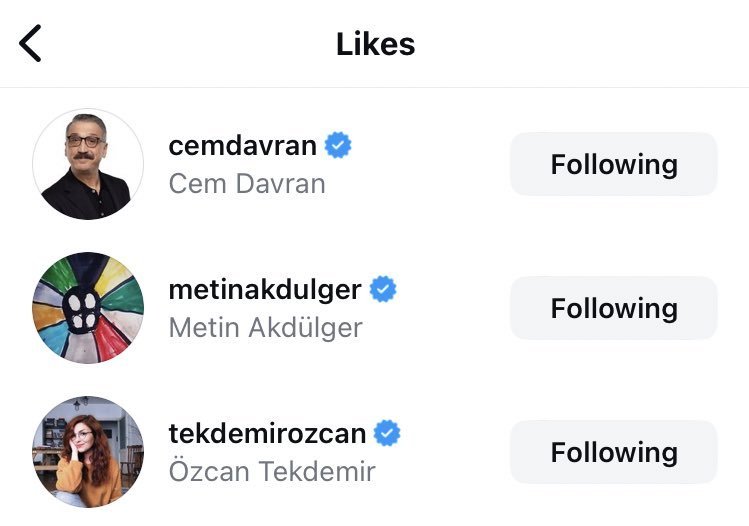Unfollow Özcan Tekdemir via her Following button
The height and width of the screenshot is (526, 749).
613,452
